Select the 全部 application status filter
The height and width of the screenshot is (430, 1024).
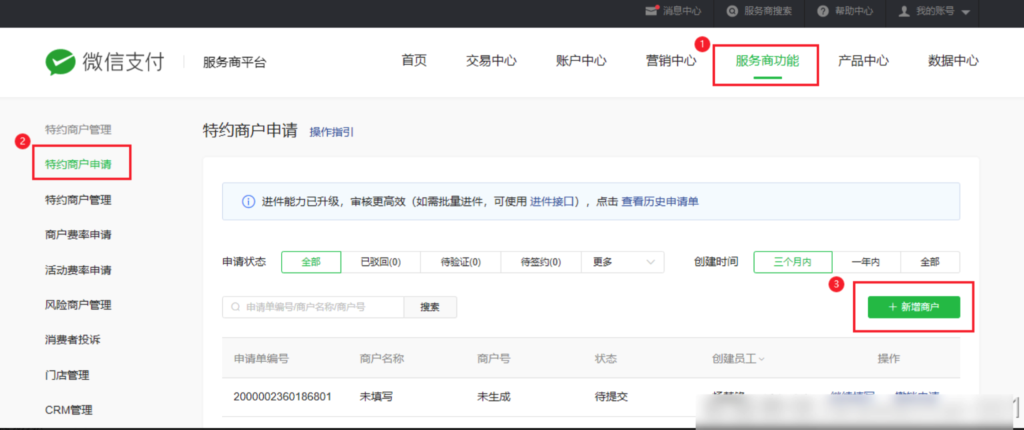(310, 262)
